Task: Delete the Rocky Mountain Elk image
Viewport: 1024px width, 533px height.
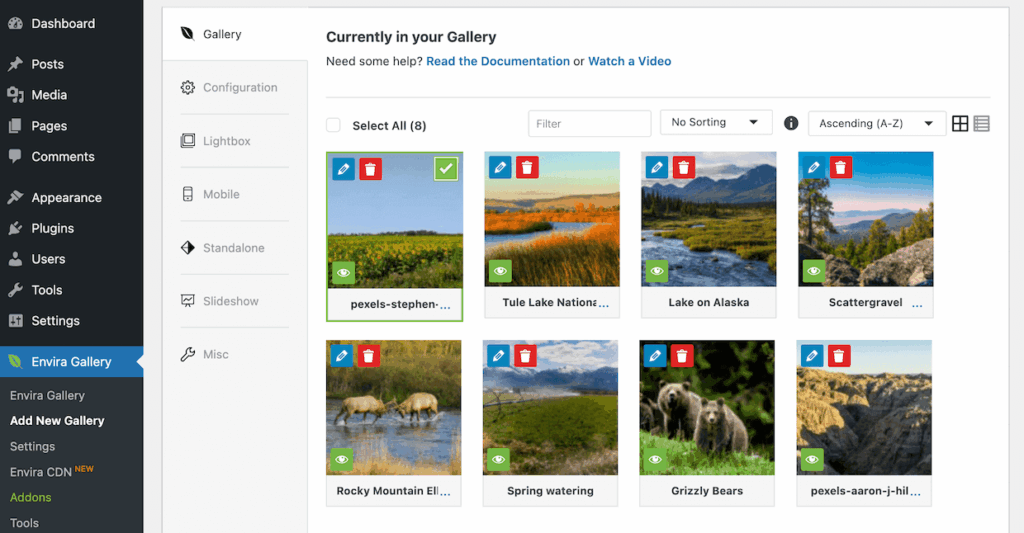Action: click(368, 356)
